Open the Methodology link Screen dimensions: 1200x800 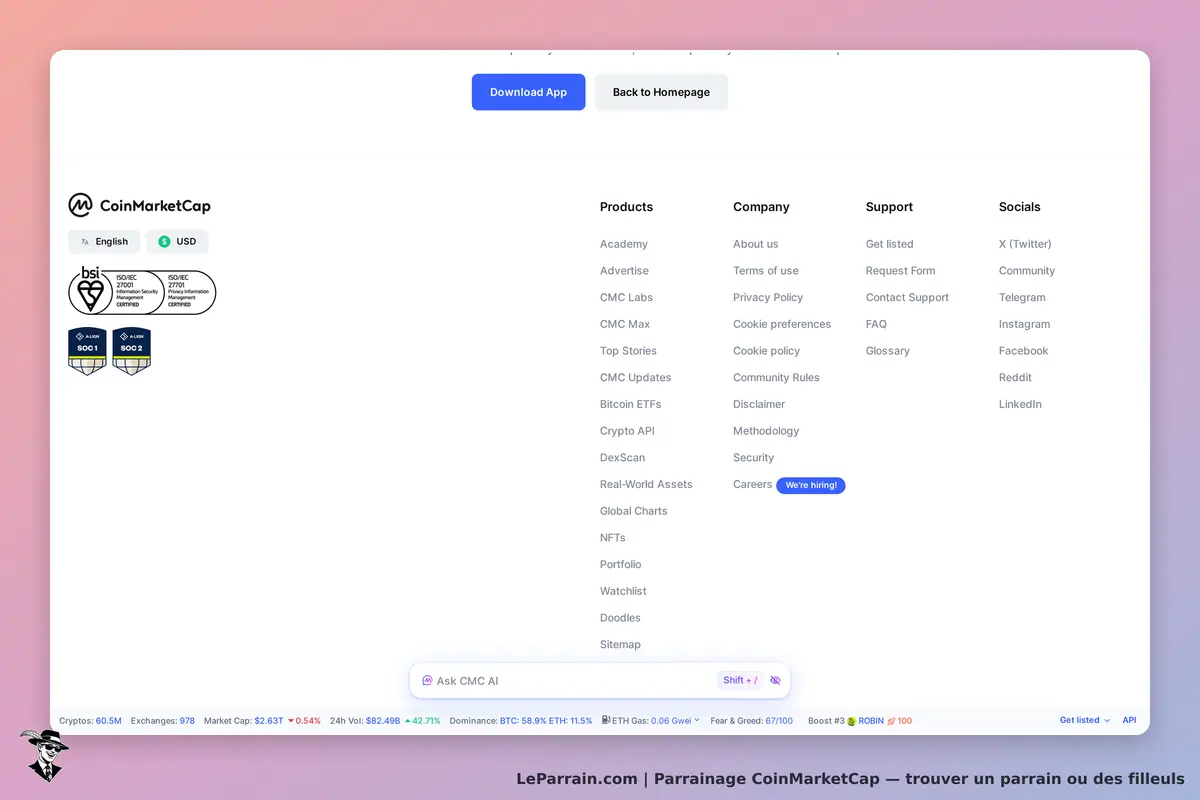point(766,431)
